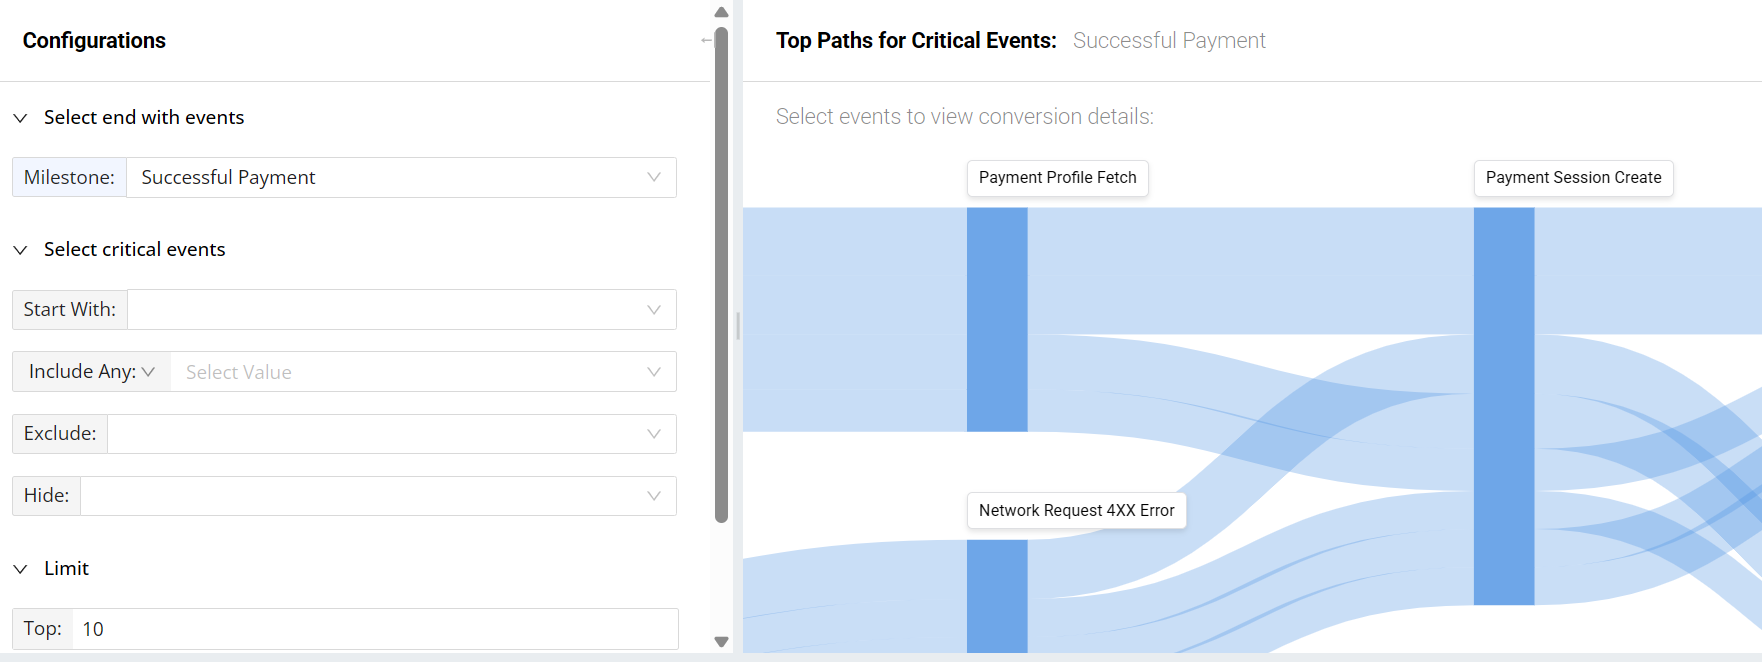The height and width of the screenshot is (662, 1762).
Task: Collapse the 'Select critical events' section
Action: [x=20, y=250]
